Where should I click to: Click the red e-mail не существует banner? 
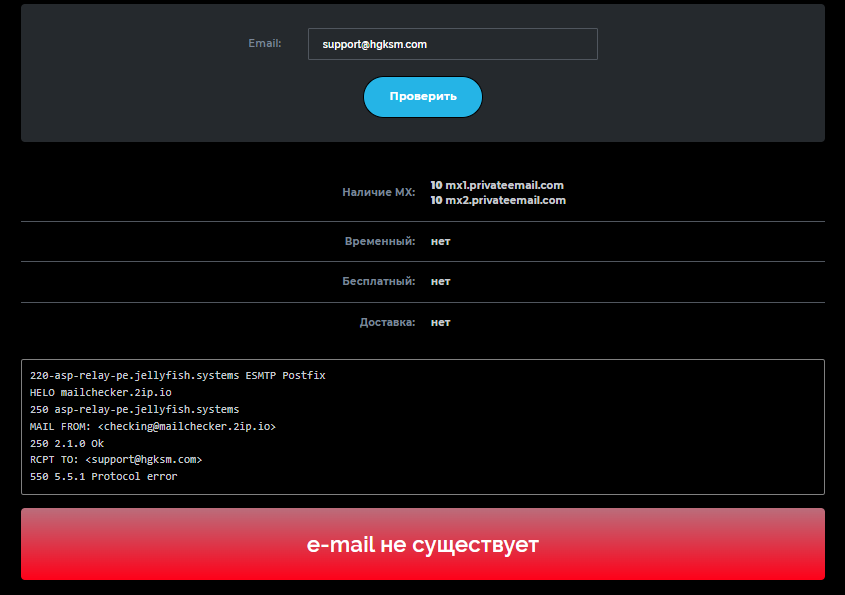[422, 545]
